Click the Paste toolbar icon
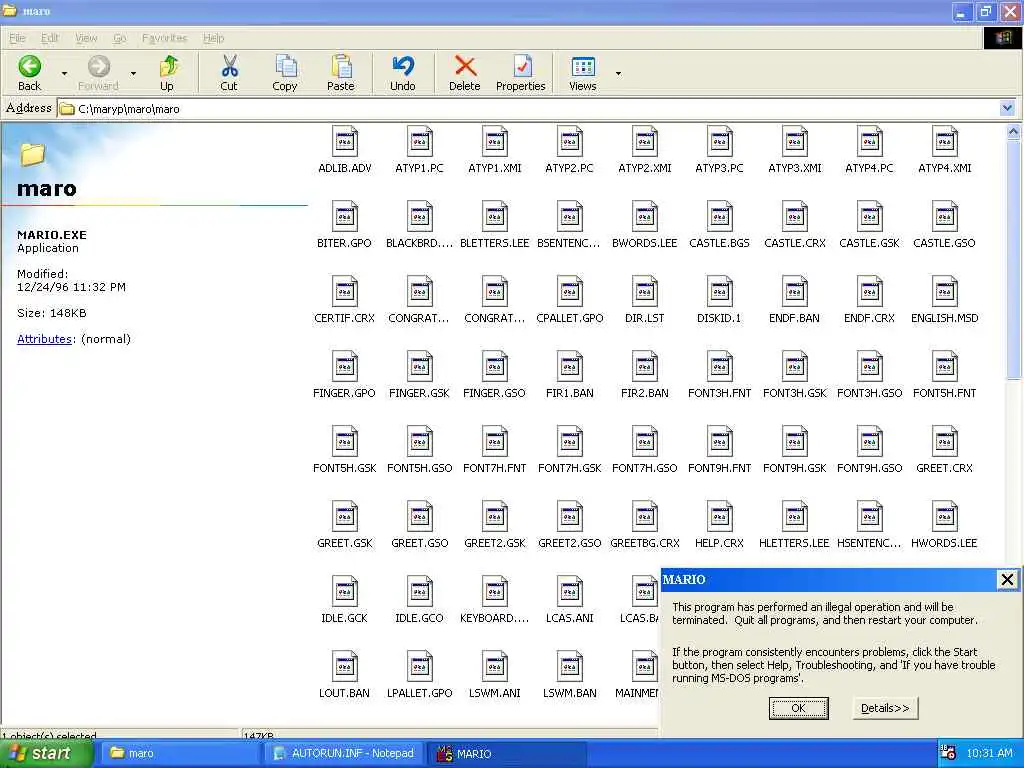 click(340, 73)
